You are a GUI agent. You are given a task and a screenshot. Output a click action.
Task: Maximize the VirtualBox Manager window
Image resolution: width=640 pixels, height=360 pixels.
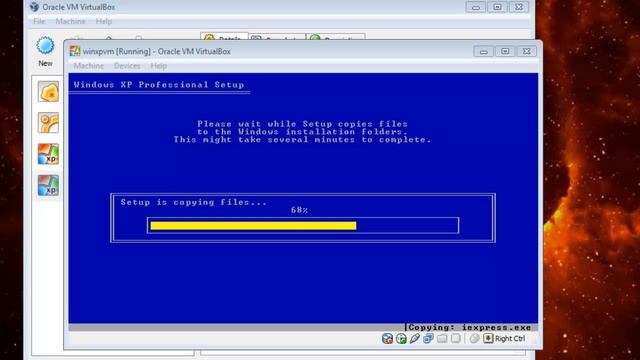[497, 7]
